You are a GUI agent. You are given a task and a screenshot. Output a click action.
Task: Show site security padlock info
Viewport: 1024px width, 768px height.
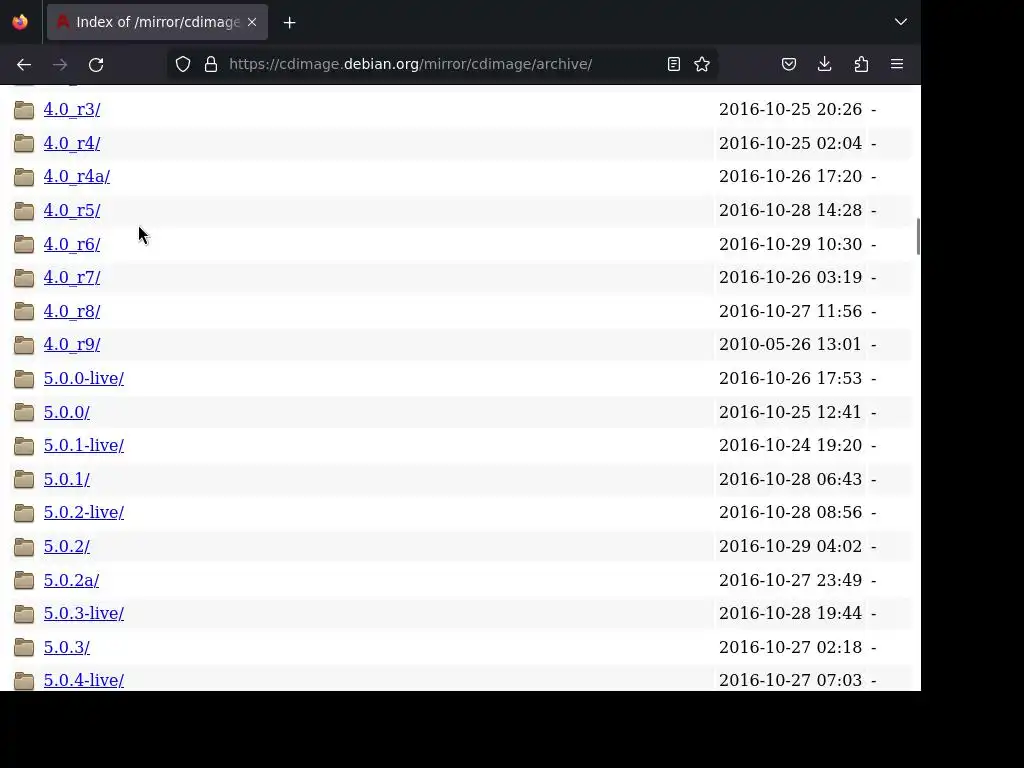(x=210, y=64)
